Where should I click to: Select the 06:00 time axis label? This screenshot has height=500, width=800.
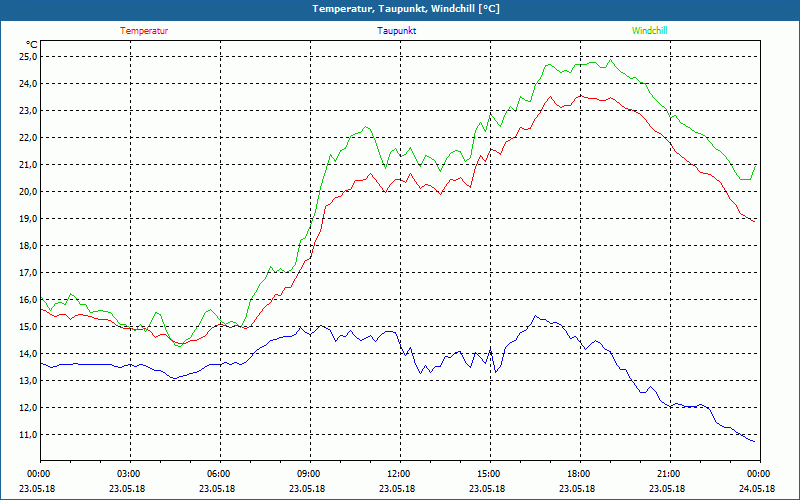(x=217, y=474)
